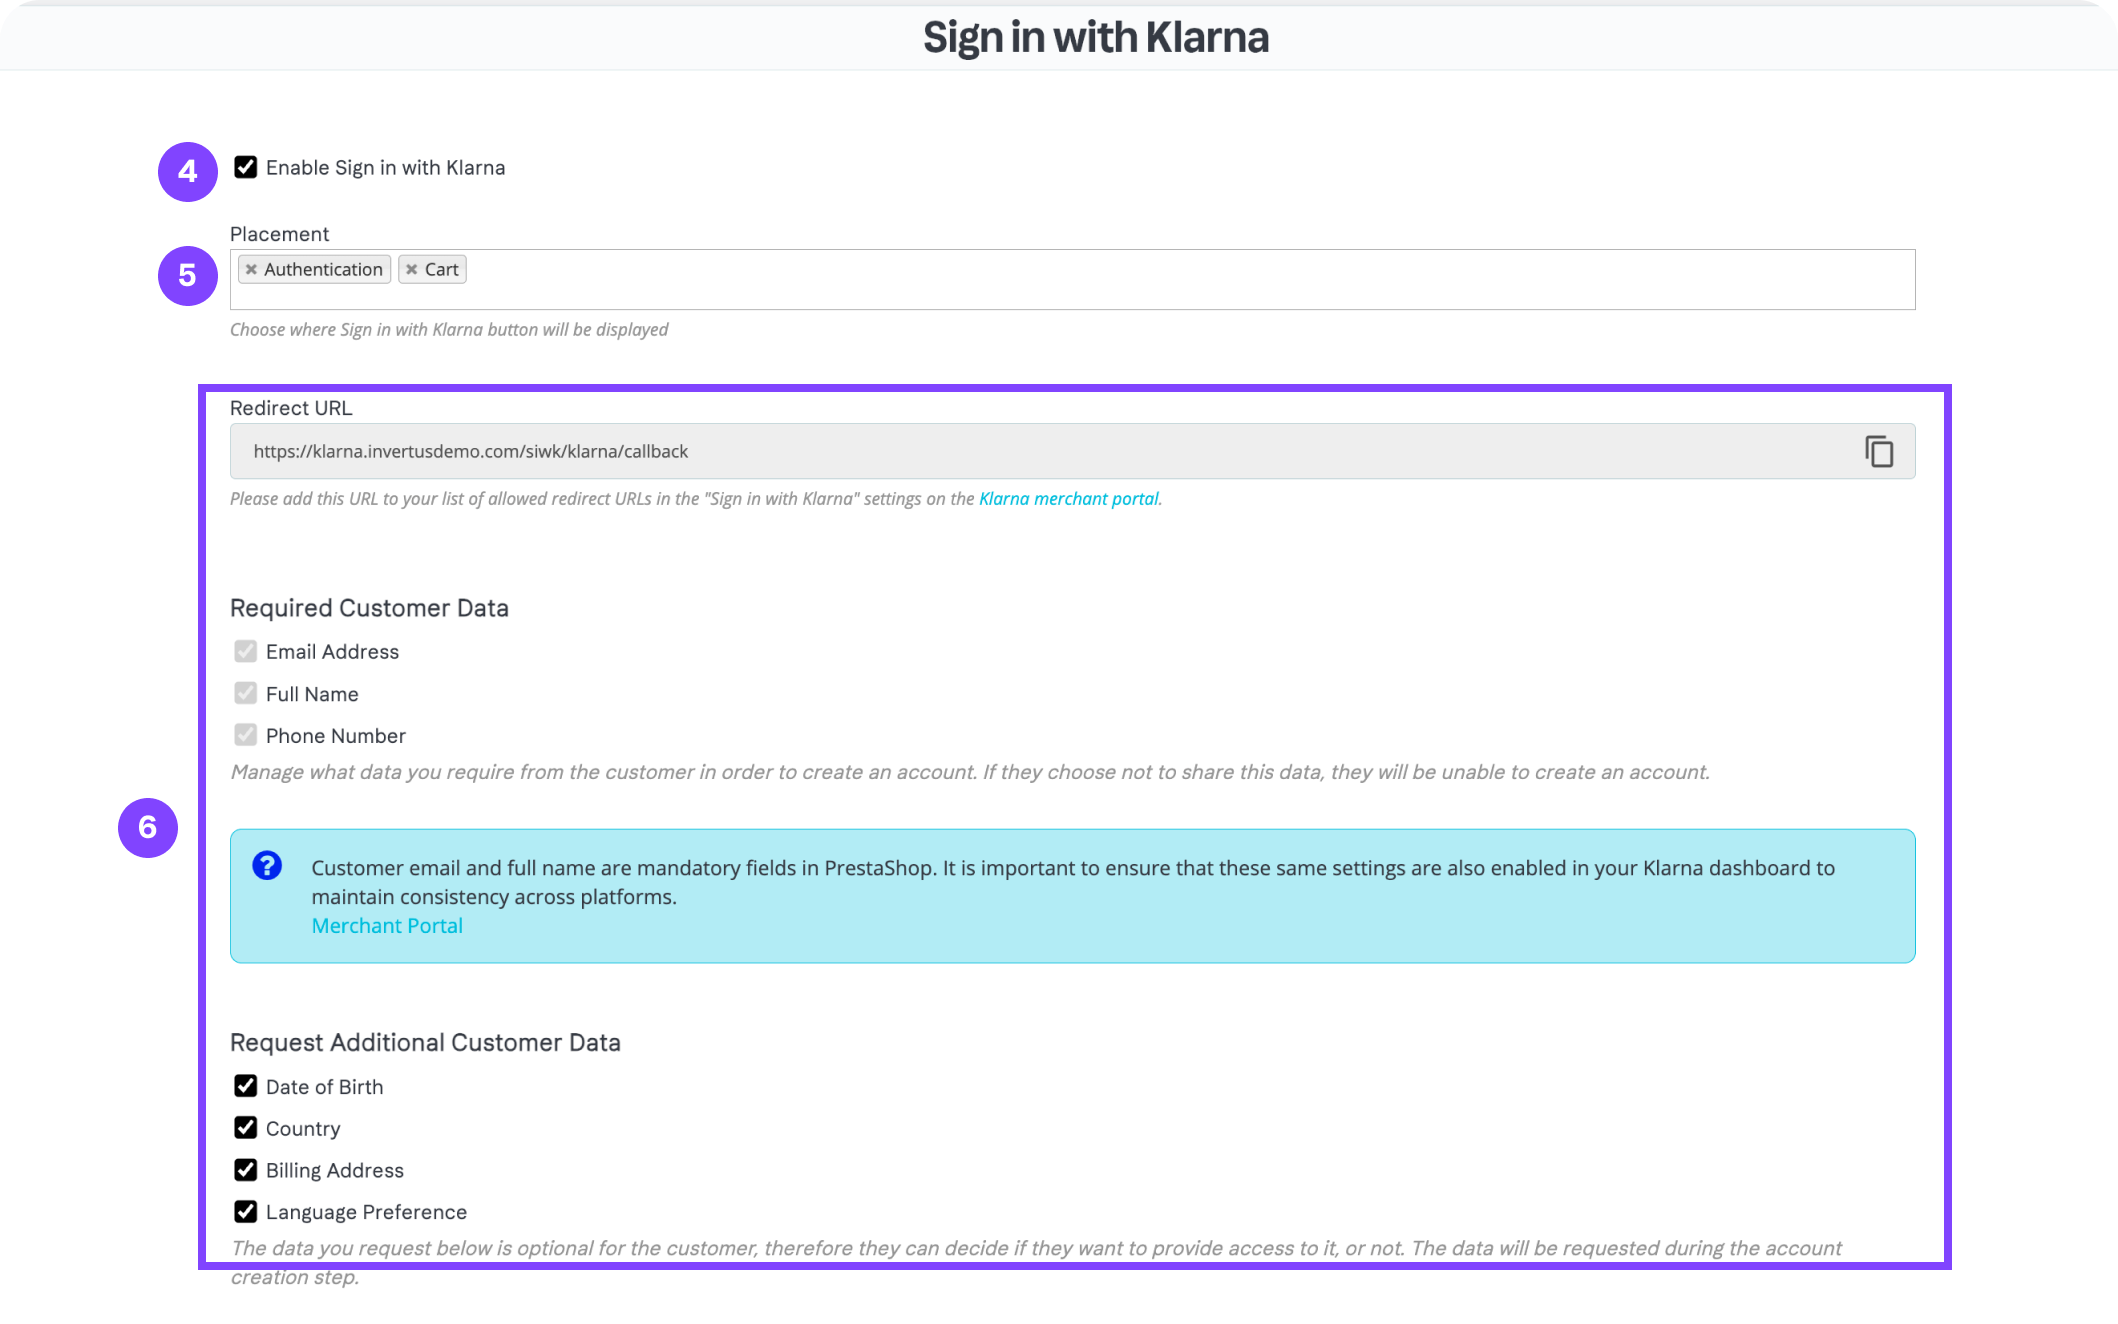Click the Sign in with Klarna heading
The width and height of the screenshot is (2118, 1324).
[1096, 38]
